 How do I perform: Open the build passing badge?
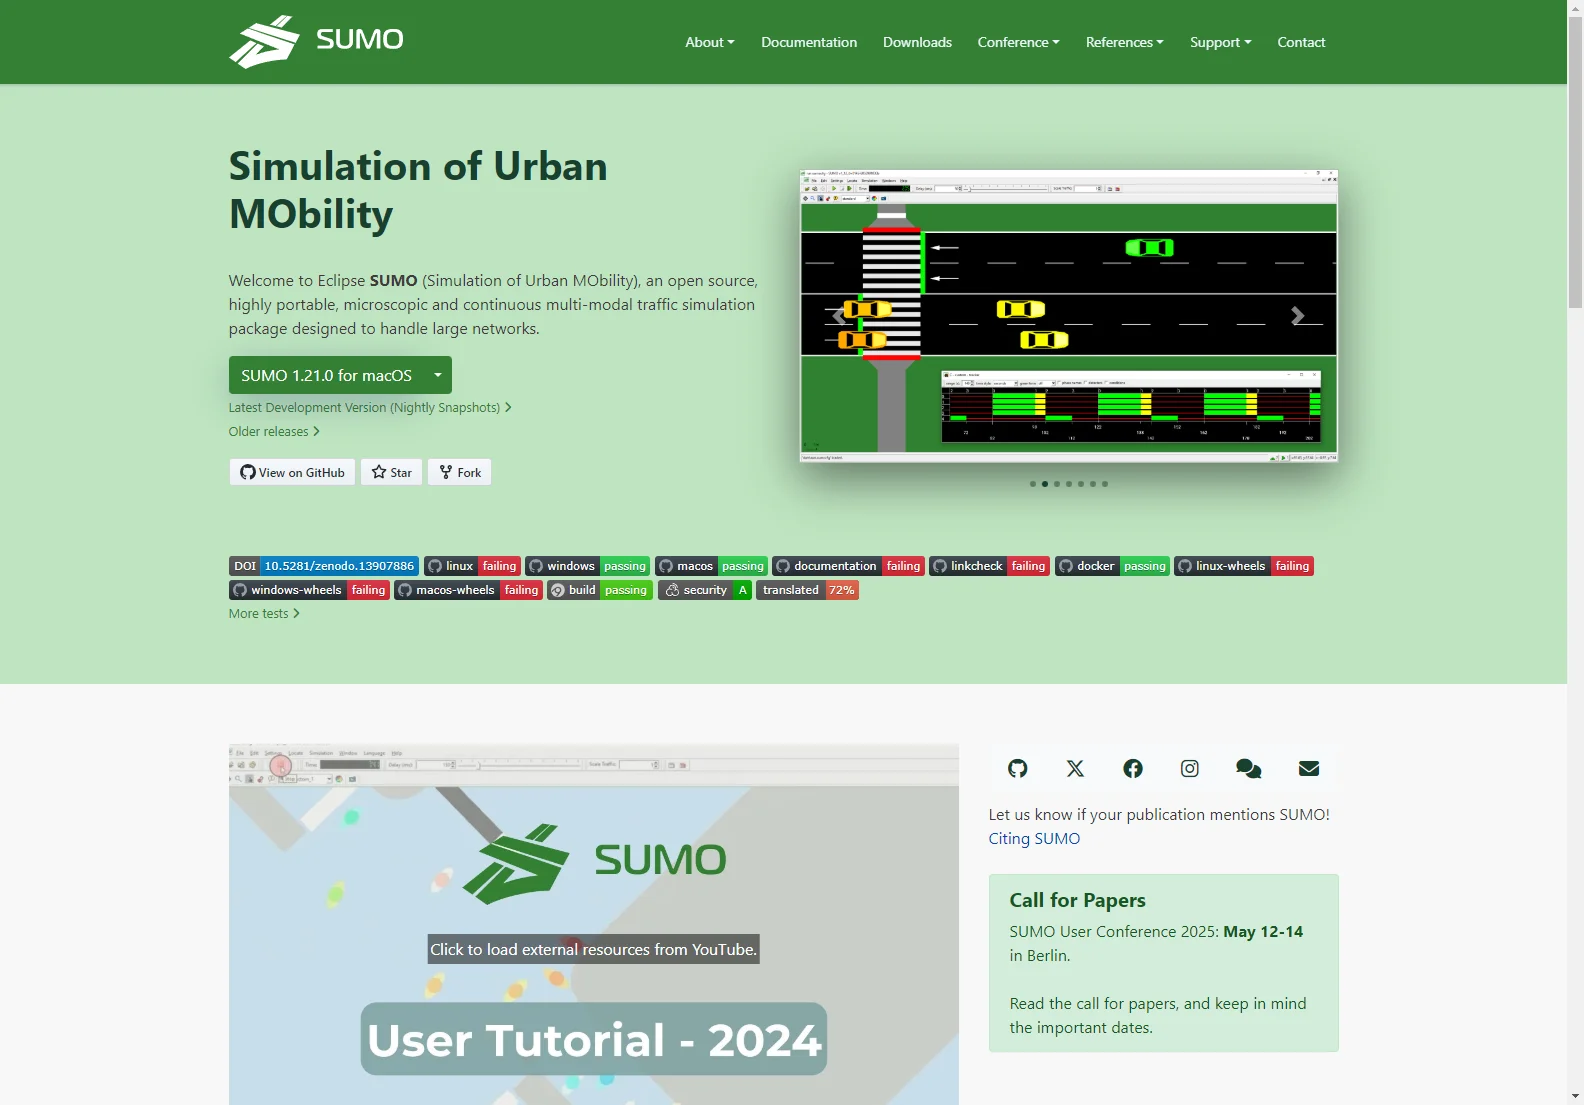click(x=600, y=590)
